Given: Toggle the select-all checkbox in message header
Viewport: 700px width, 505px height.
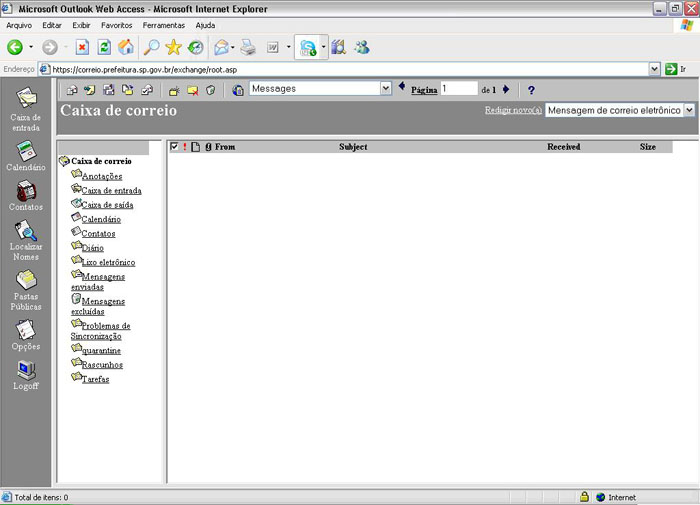Looking at the screenshot, I should [x=174, y=146].
